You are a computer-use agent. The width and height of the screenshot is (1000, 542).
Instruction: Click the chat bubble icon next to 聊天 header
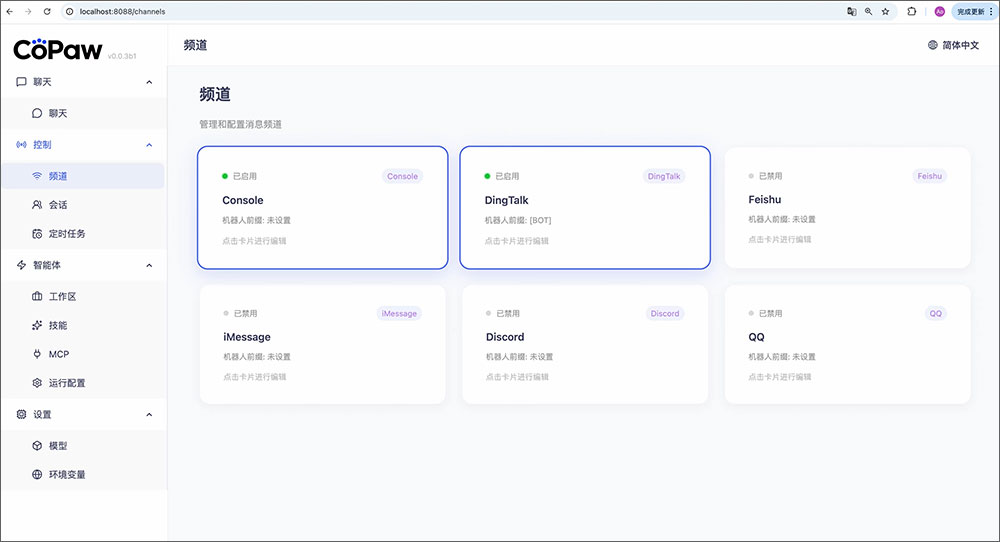[x=21, y=82]
